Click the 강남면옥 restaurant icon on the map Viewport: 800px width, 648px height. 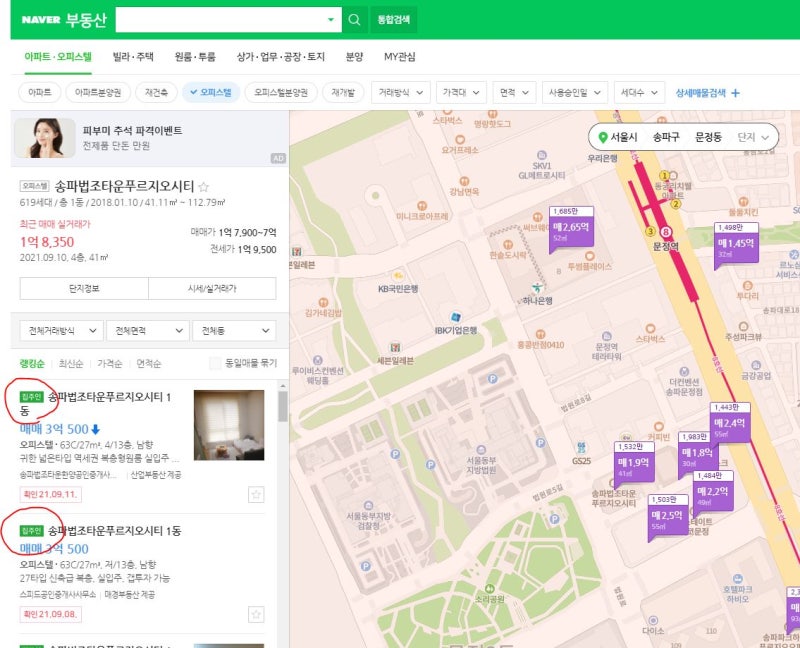pyautogui.click(x=464, y=181)
